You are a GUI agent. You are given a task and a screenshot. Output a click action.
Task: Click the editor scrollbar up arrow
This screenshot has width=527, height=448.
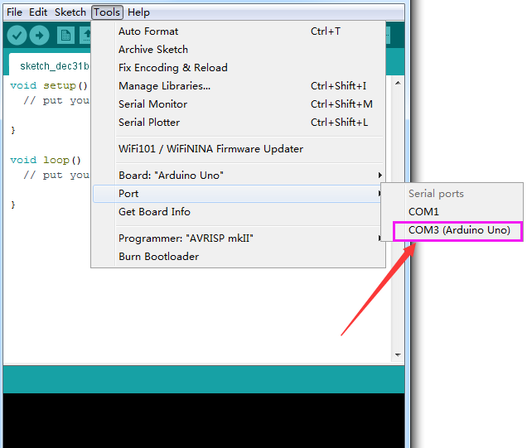pyautogui.click(x=398, y=83)
